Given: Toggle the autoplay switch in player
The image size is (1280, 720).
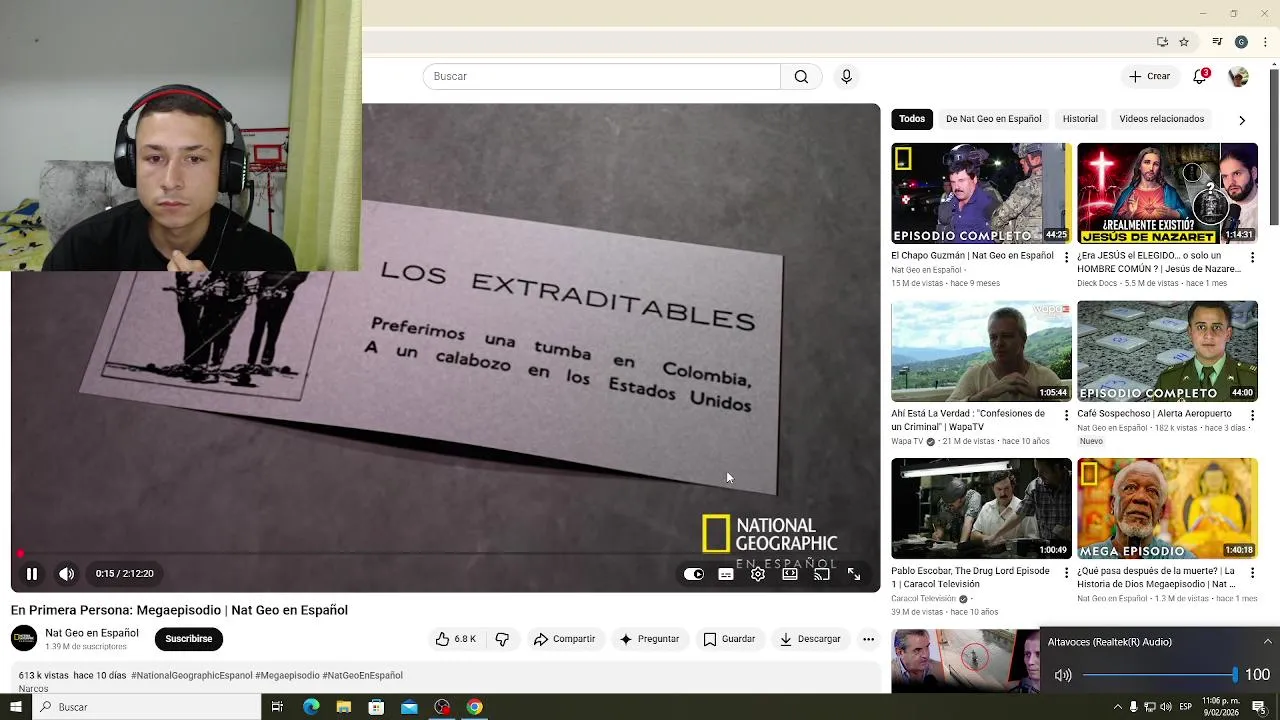Looking at the screenshot, I should 694,574.
